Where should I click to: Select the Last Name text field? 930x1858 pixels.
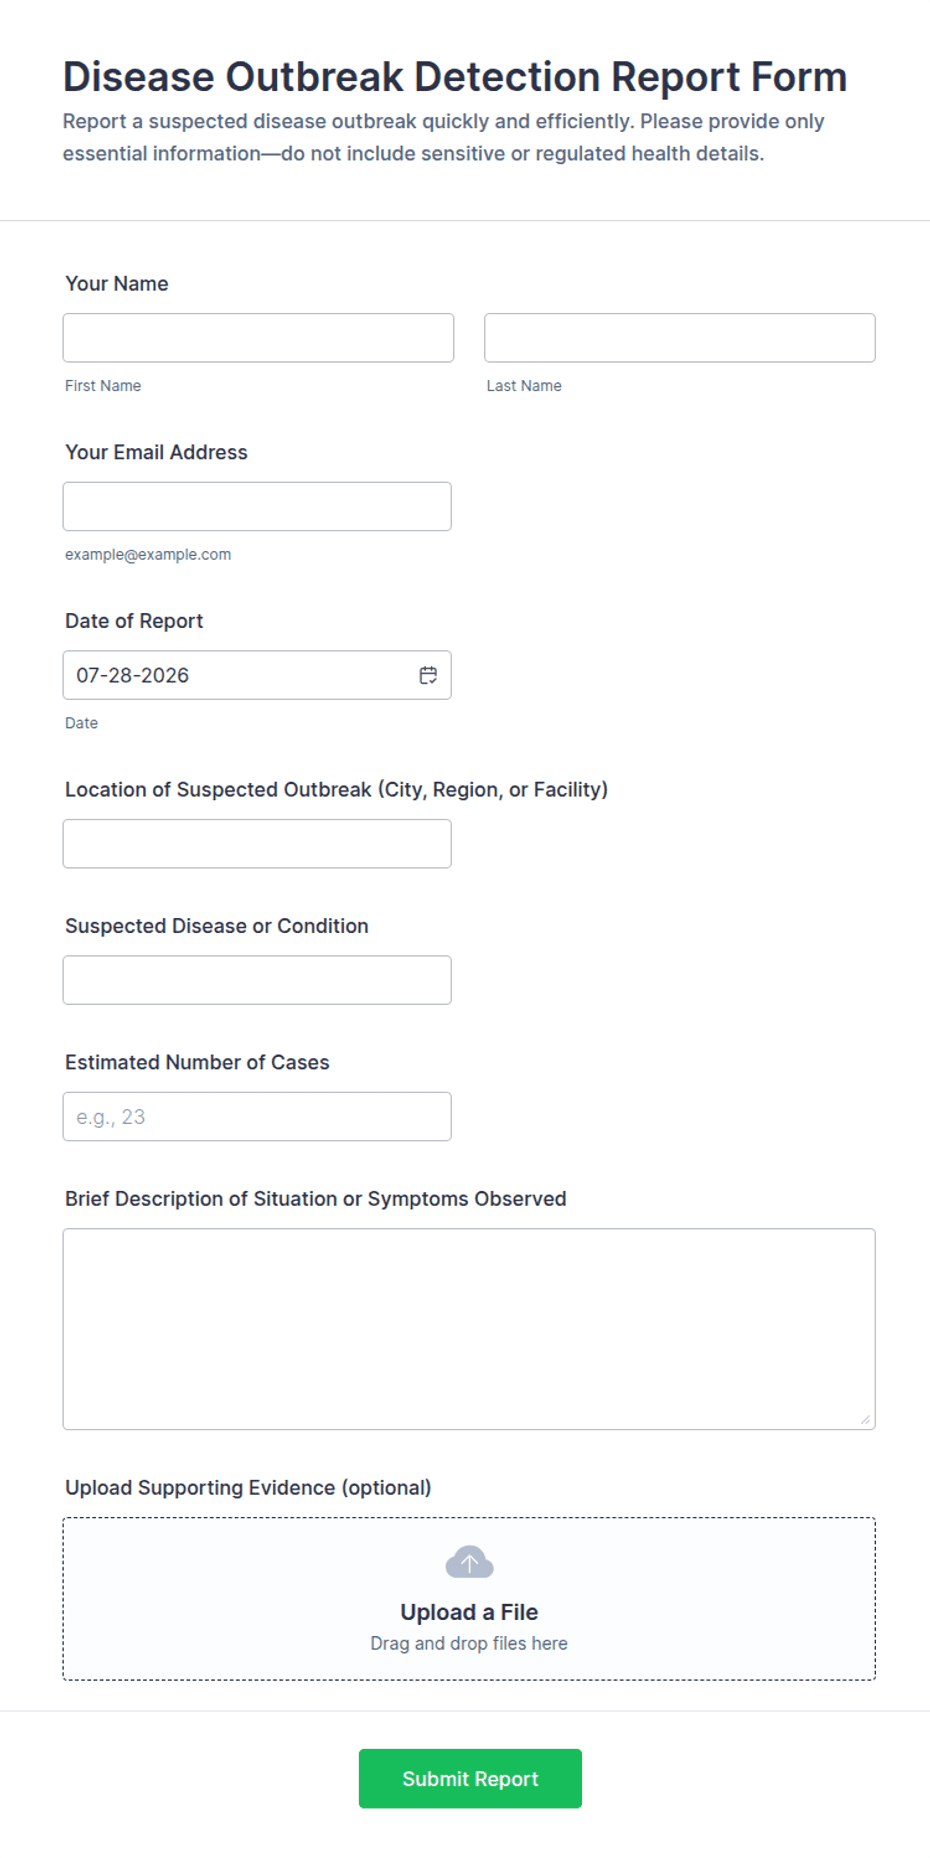pyautogui.click(x=680, y=338)
